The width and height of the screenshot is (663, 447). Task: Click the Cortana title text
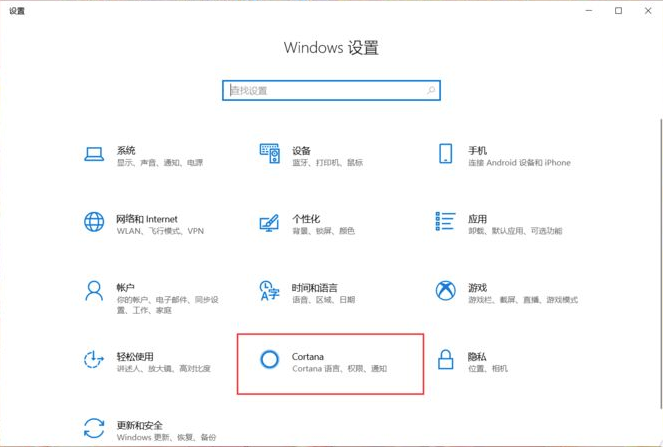308,357
